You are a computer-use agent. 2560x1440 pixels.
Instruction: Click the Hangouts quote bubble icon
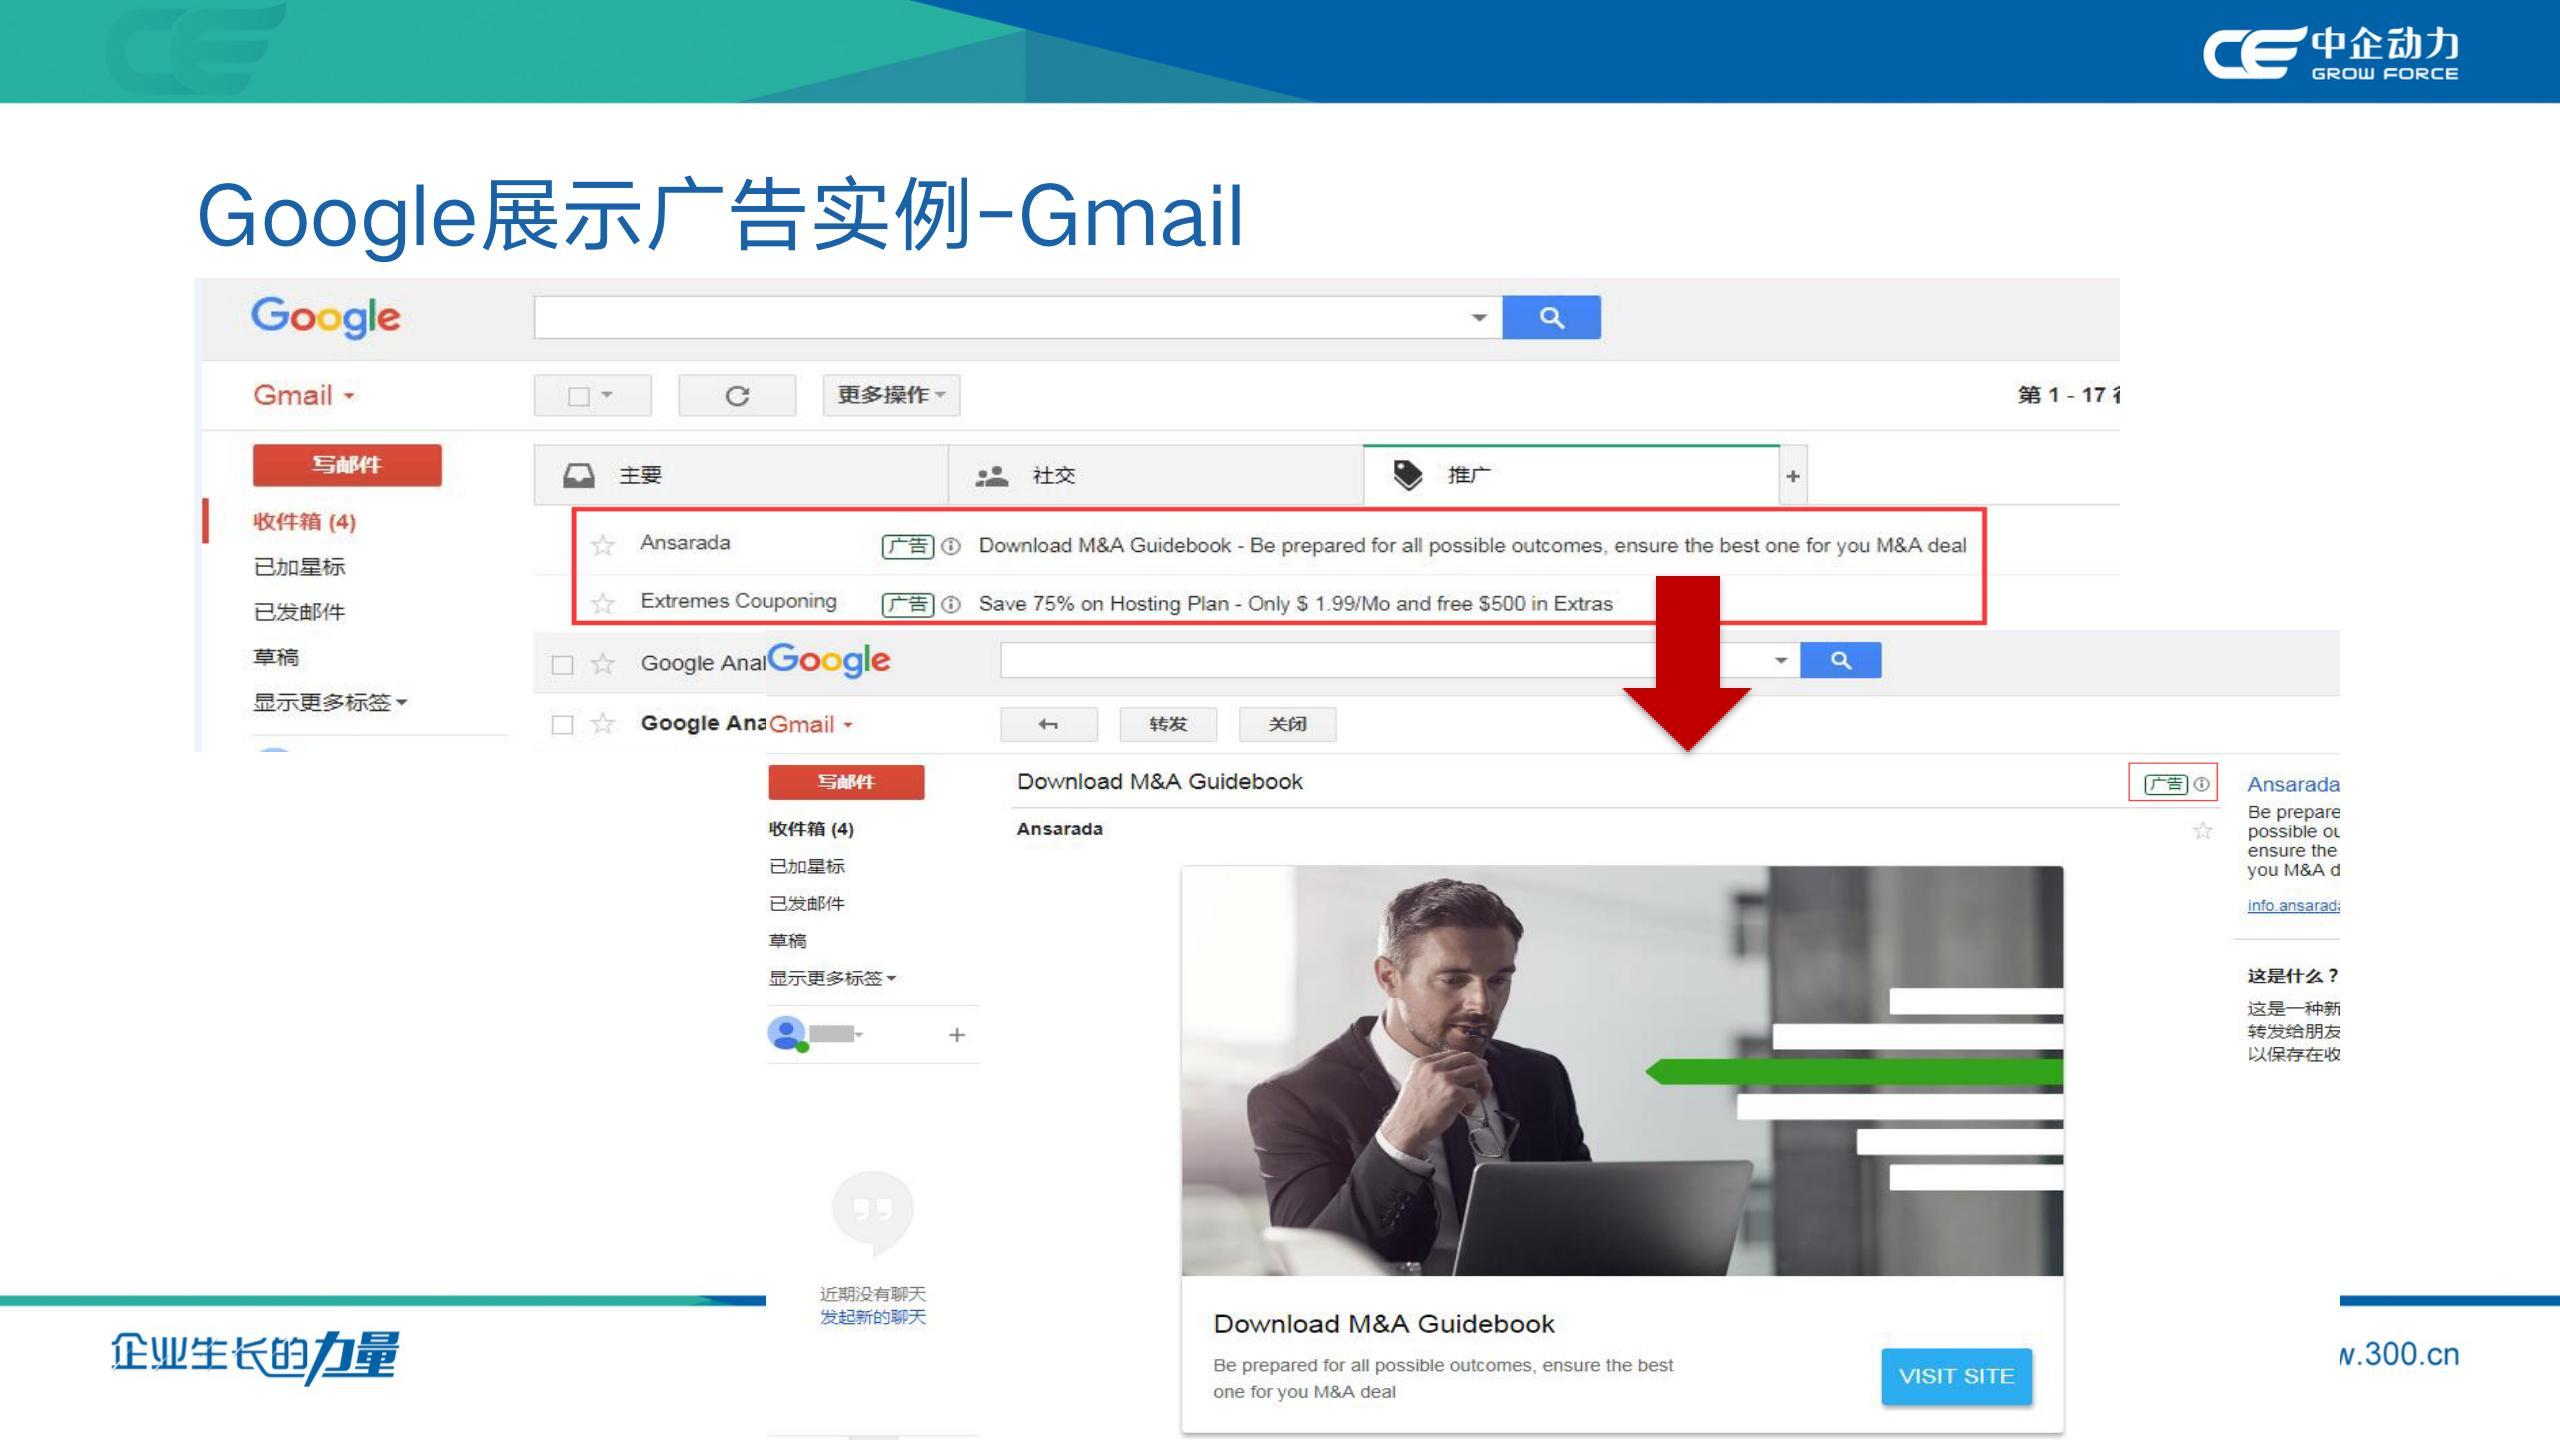(x=872, y=1213)
